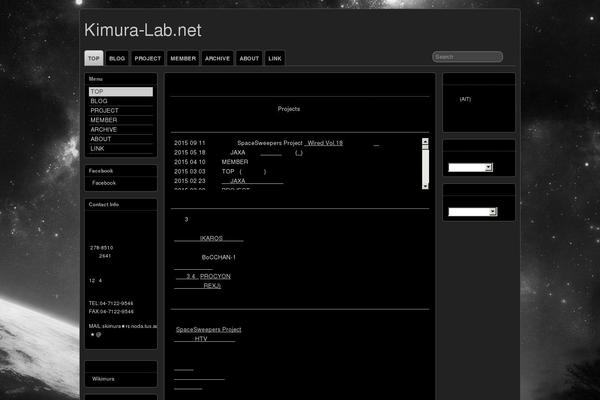The height and width of the screenshot is (400, 600).
Task: Select TOP in the sidebar Menu
Action: pos(121,91)
